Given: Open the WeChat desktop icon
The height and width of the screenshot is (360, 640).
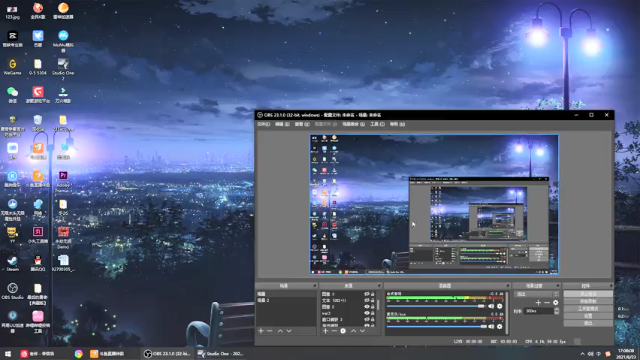Looking at the screenshot, I should click(x=13, y=95).
